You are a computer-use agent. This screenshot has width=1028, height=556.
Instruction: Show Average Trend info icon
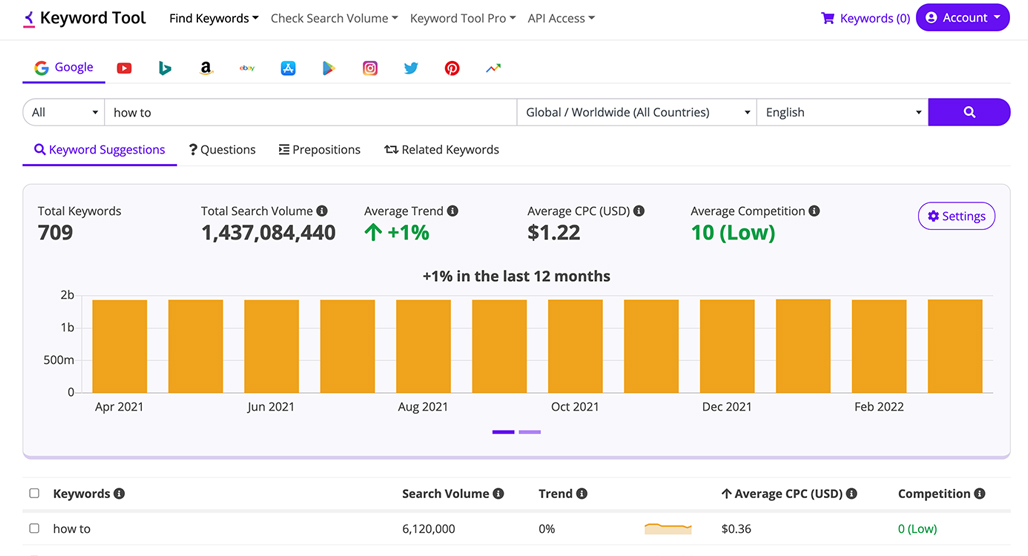coord(452,211)
